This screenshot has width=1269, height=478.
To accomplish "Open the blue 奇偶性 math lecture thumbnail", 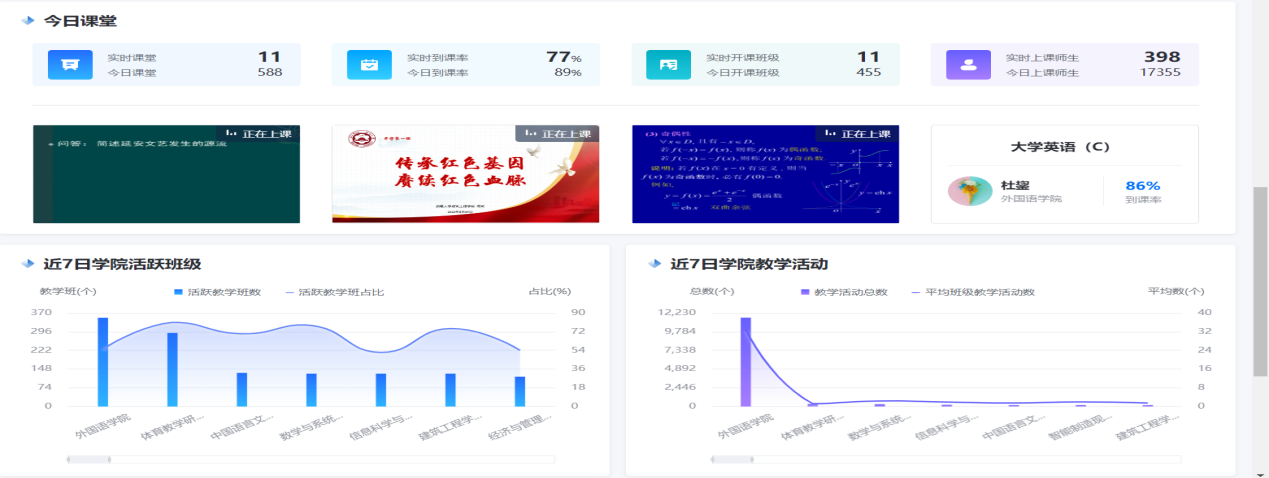I will (765, 174).
